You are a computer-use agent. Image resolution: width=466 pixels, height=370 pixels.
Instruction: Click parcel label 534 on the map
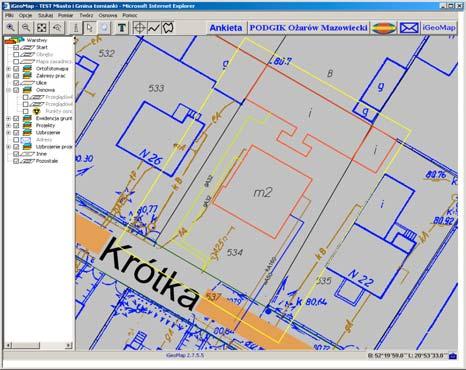pos(235,252)
